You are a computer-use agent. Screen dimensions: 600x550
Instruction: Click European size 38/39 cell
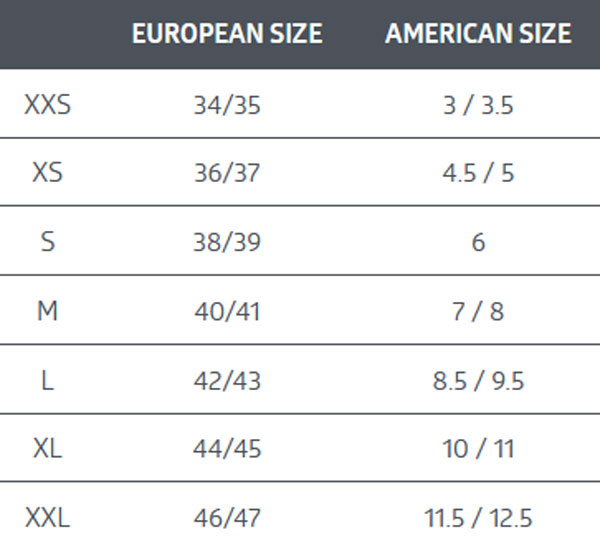227,242
